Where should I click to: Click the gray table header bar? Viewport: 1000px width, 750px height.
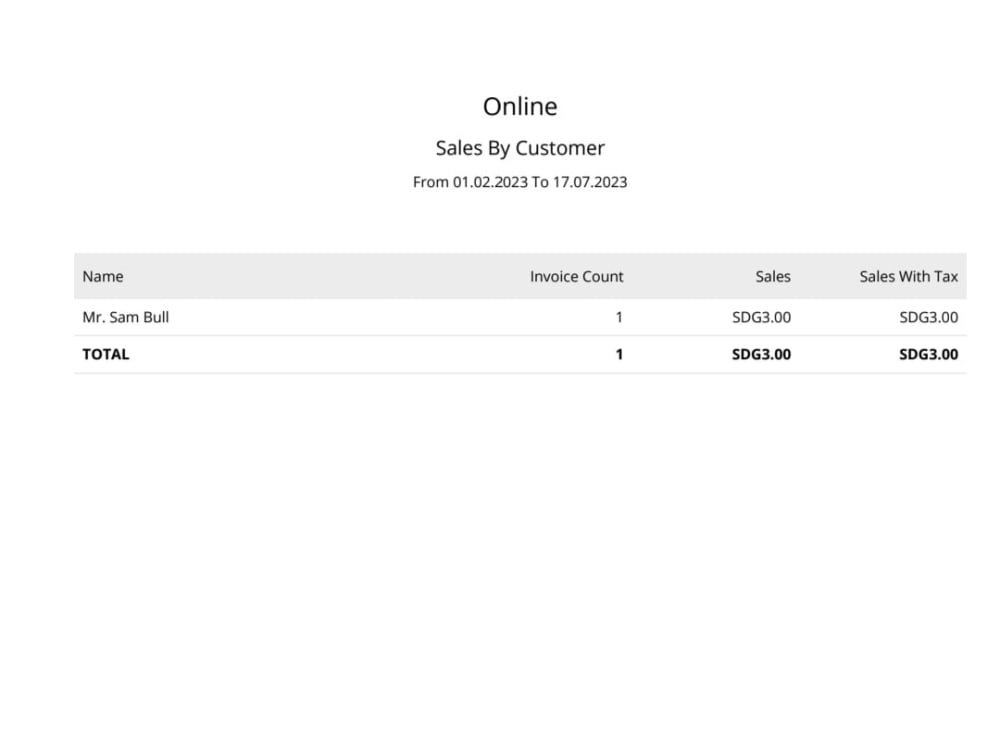520,276
